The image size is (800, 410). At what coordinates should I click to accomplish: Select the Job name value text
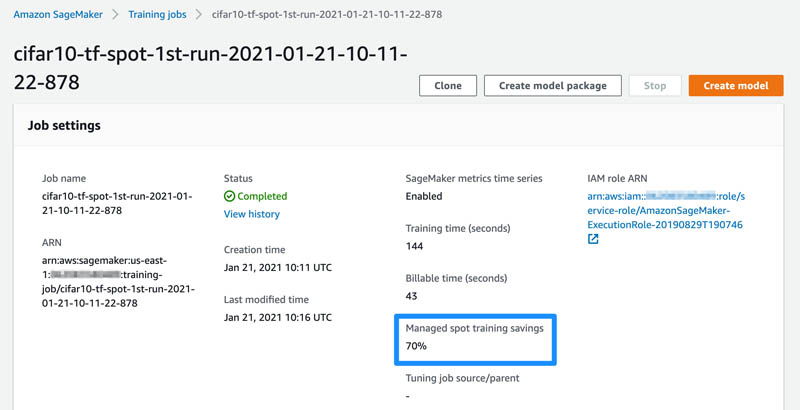click(x=117, y=203)
